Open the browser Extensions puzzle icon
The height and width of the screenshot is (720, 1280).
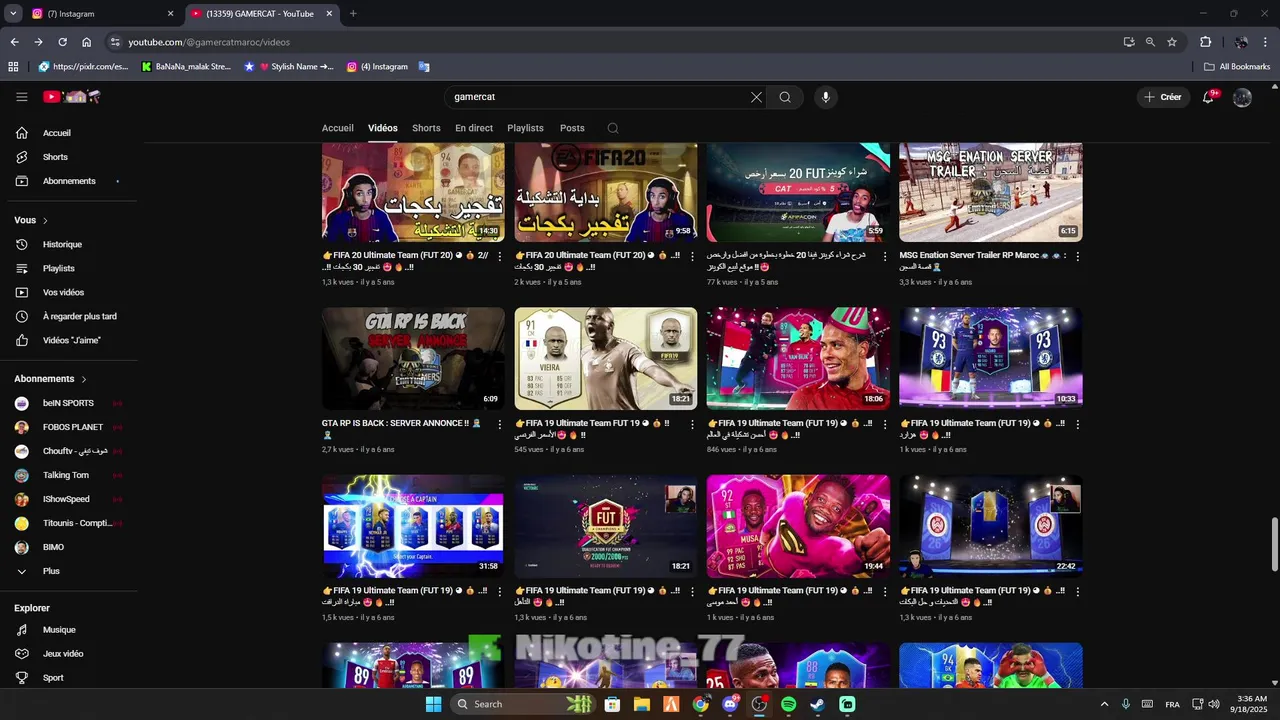point(1206,42)
